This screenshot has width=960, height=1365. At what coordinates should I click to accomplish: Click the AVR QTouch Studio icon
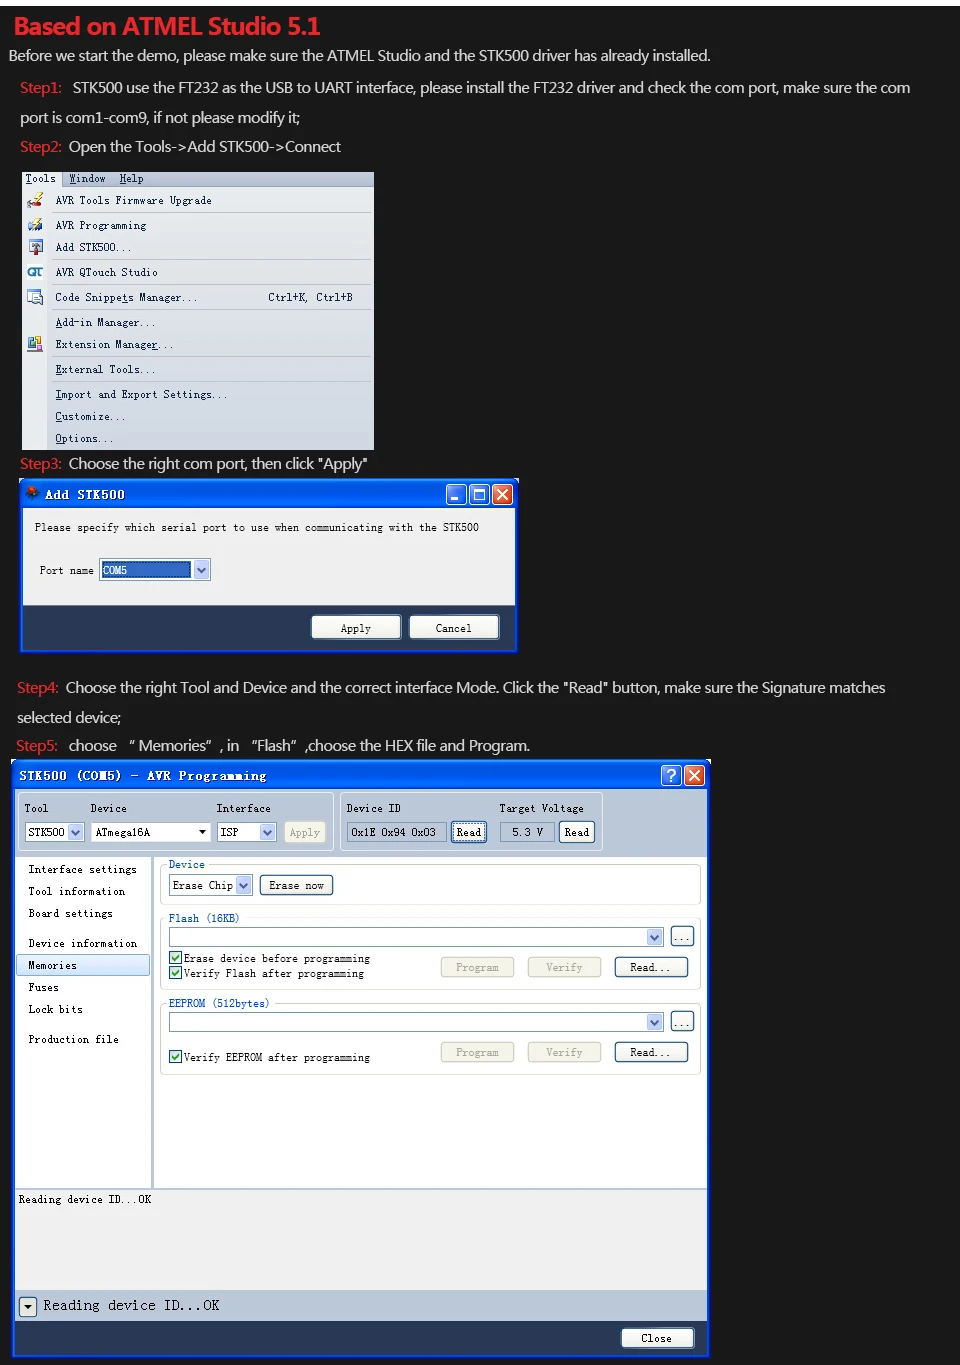pyautogui.click(x=35, y=272)
